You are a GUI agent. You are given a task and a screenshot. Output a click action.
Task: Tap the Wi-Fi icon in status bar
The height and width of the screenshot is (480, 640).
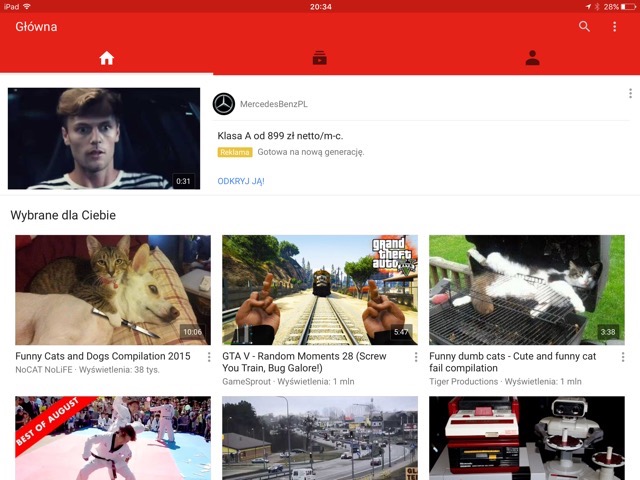click(x=27, y=7)
